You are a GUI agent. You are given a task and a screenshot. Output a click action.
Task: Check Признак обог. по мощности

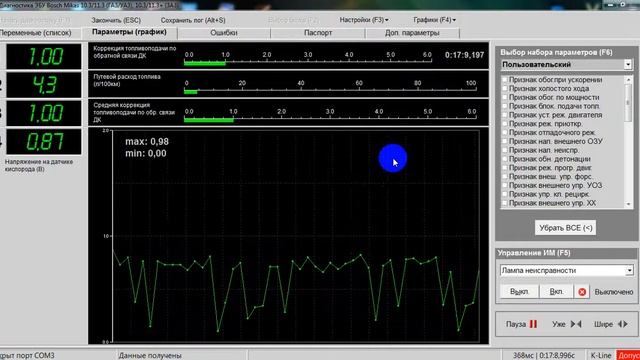505,97
